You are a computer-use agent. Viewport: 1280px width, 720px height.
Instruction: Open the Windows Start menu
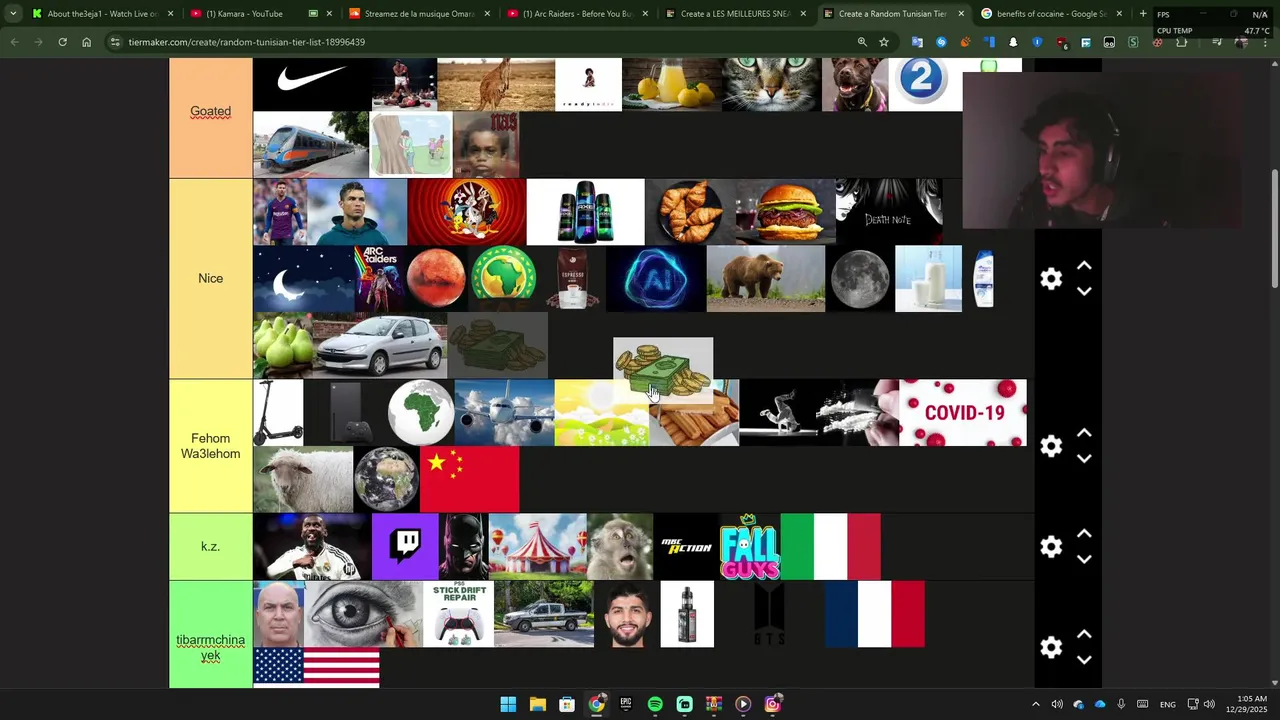[508, 704]
